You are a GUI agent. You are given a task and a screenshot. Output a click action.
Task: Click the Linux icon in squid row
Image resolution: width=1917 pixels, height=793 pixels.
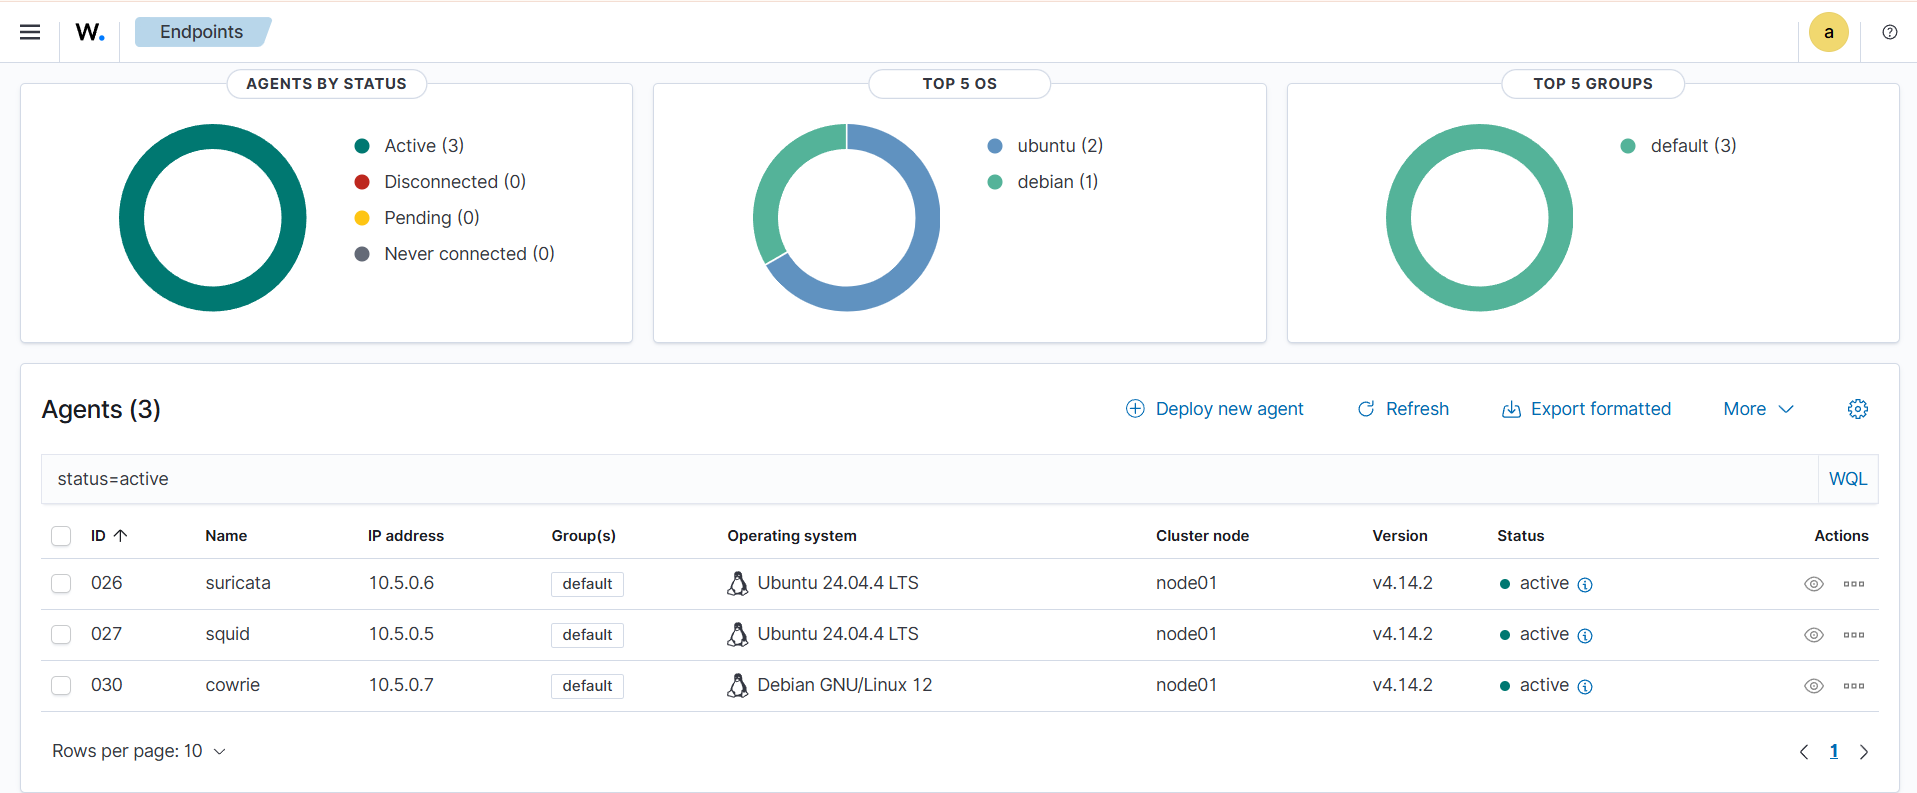click(x=737, y=635)
